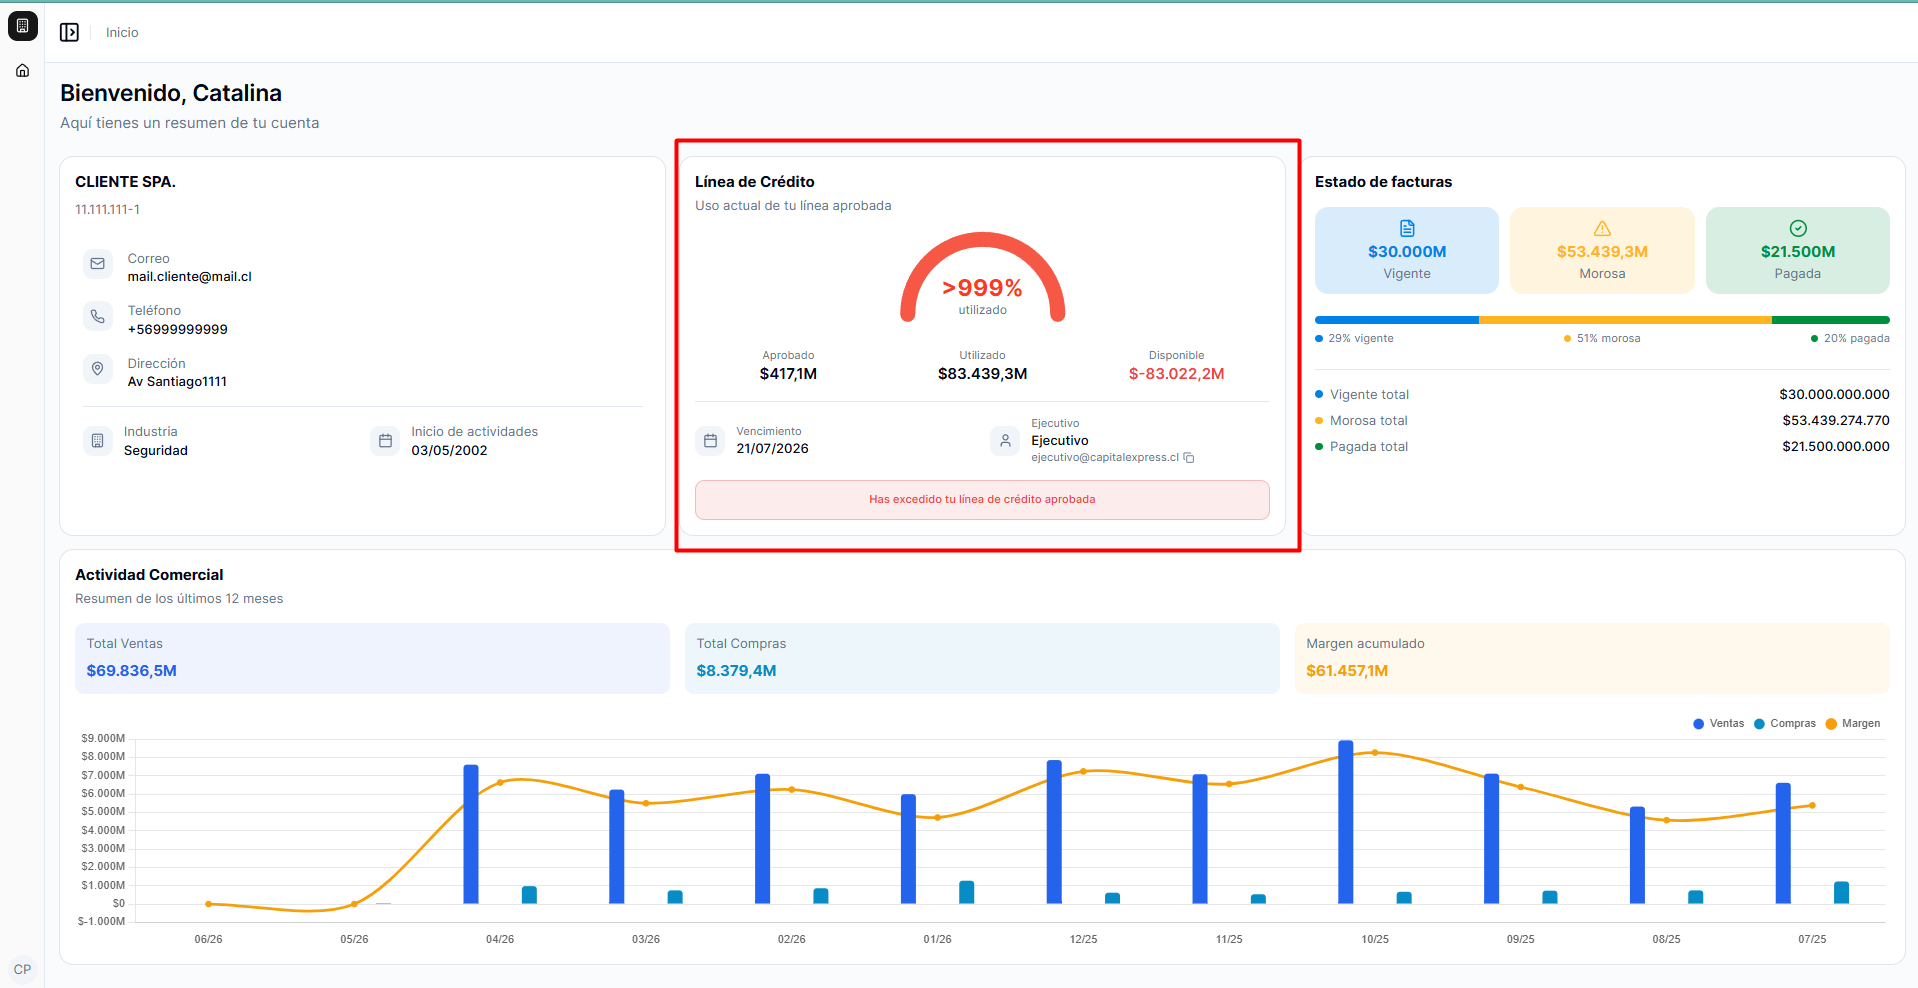Select the Pagada $21.500M card
Viewport: 1918px width, 988px height.
pyautogui.click(x=1798, y=250)
